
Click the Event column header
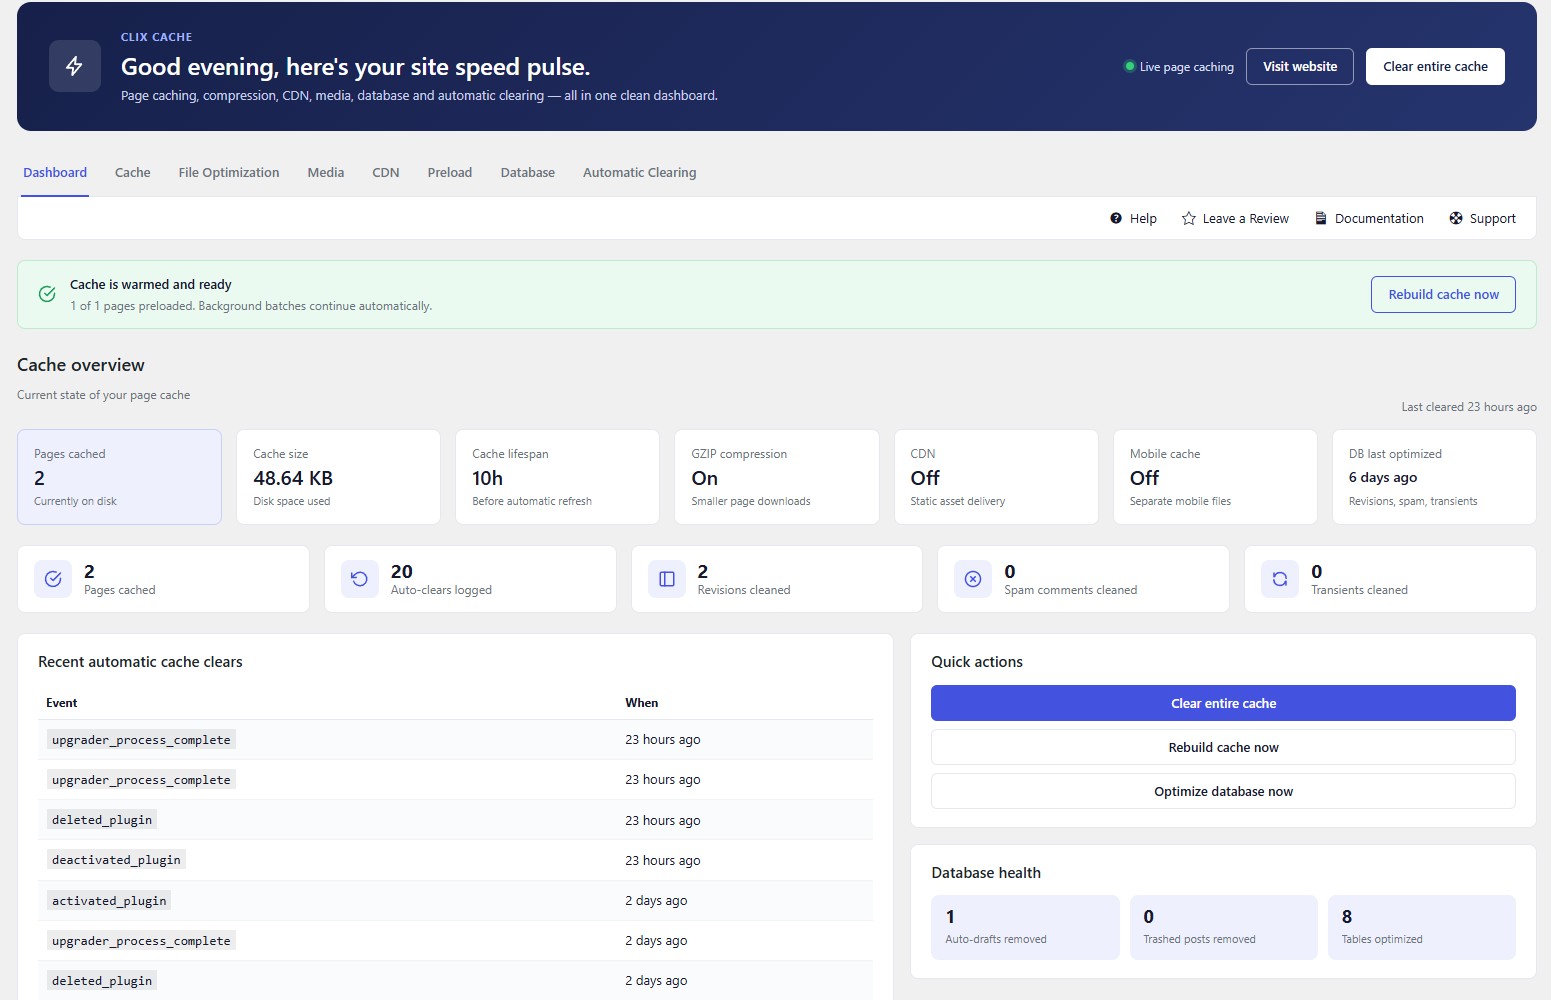pos(62,703)
